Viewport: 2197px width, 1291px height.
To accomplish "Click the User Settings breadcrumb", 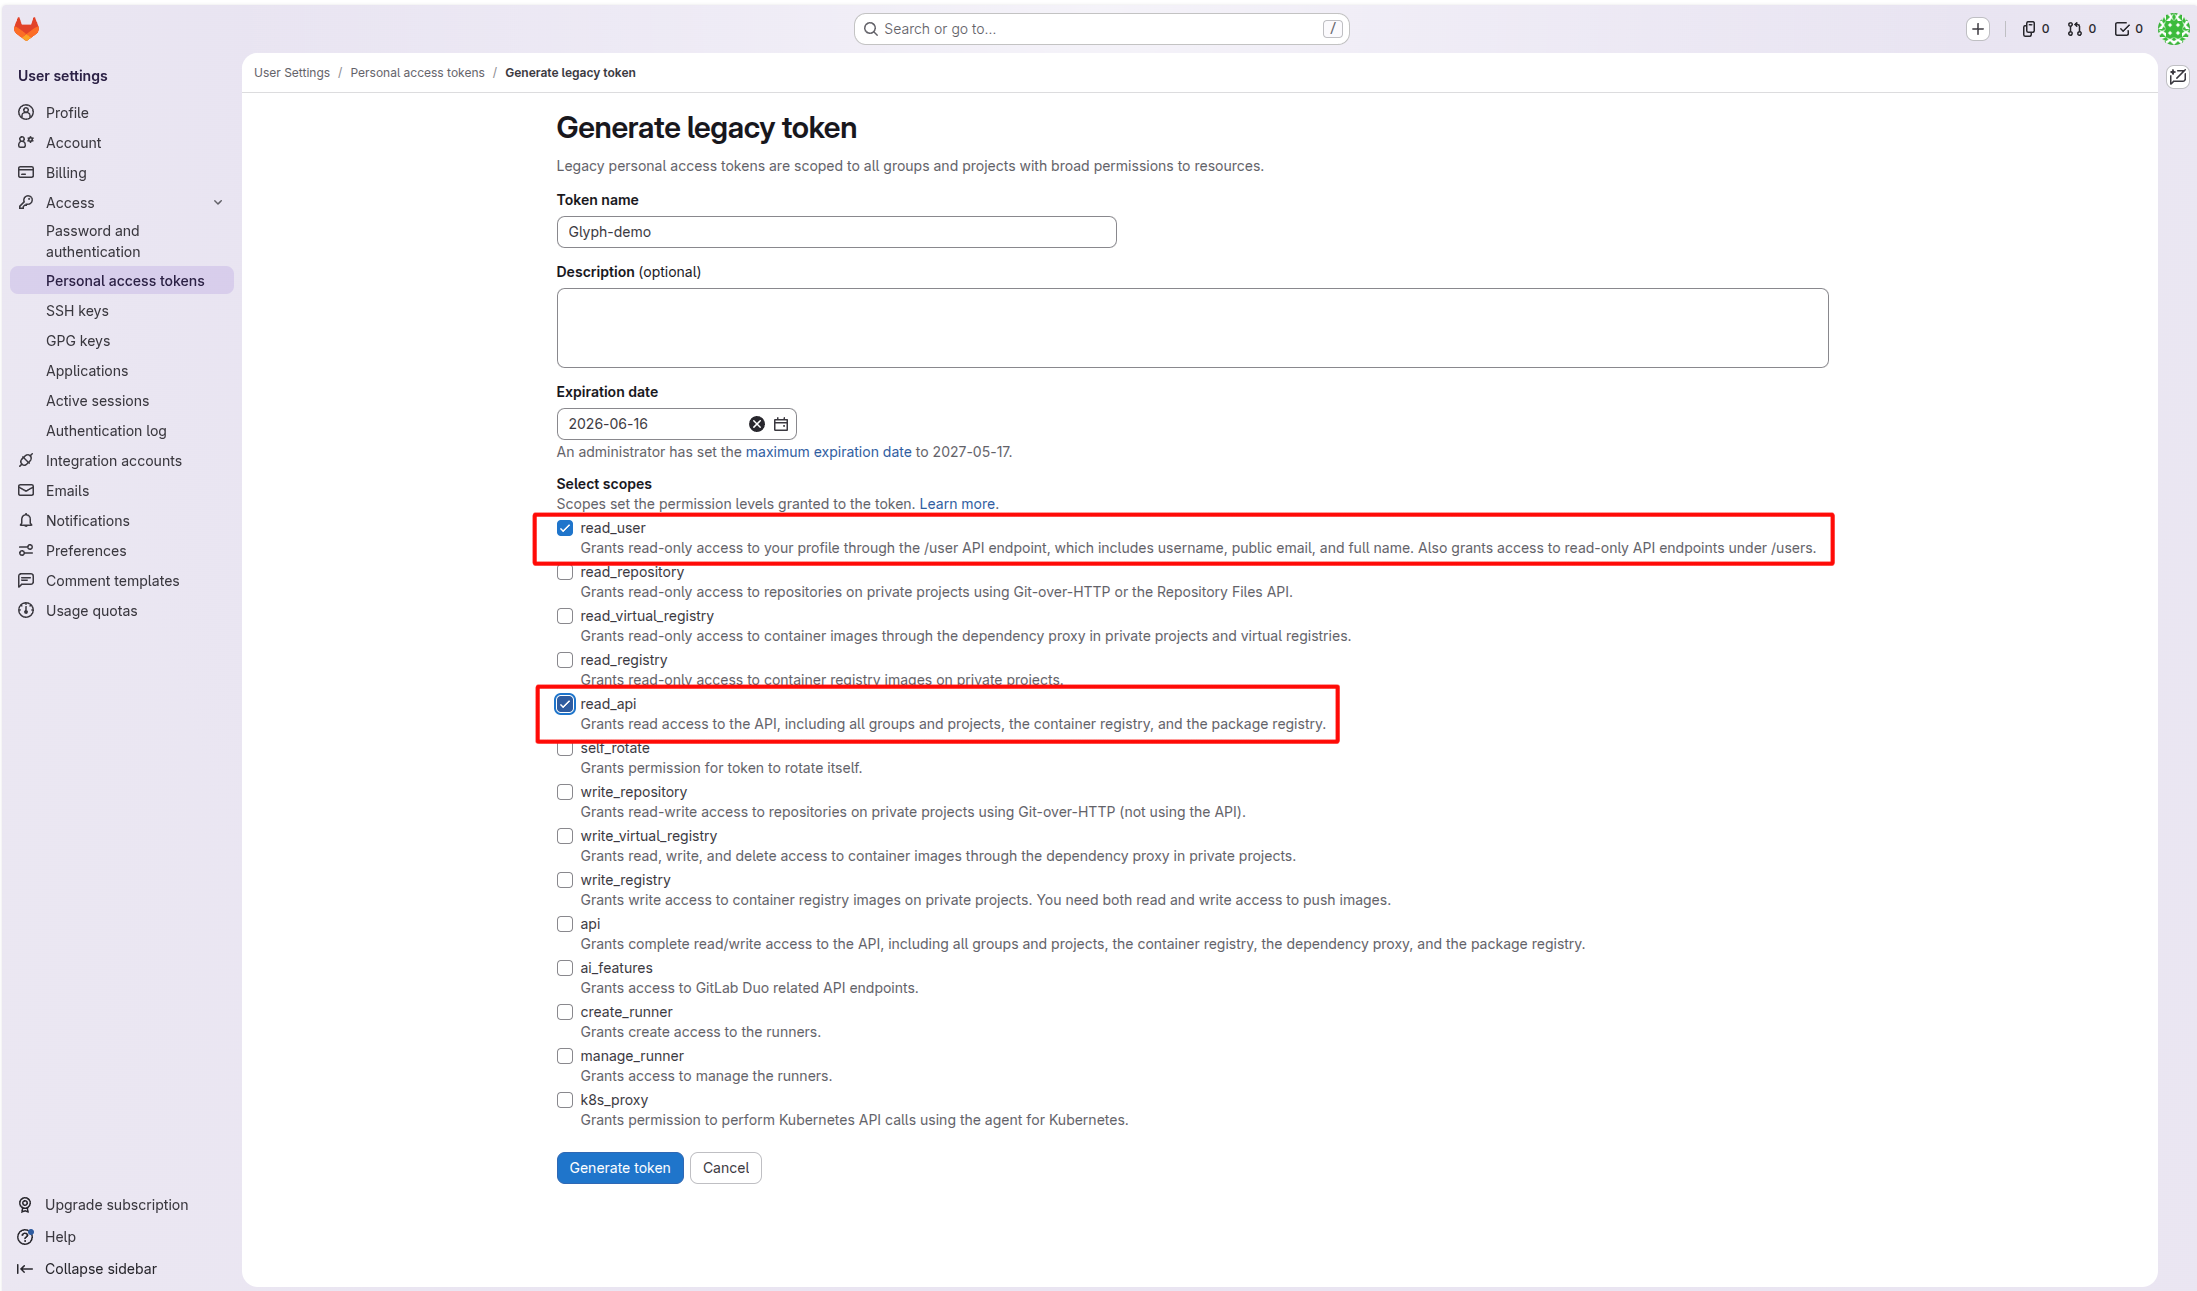I will (x=292, y=73).
